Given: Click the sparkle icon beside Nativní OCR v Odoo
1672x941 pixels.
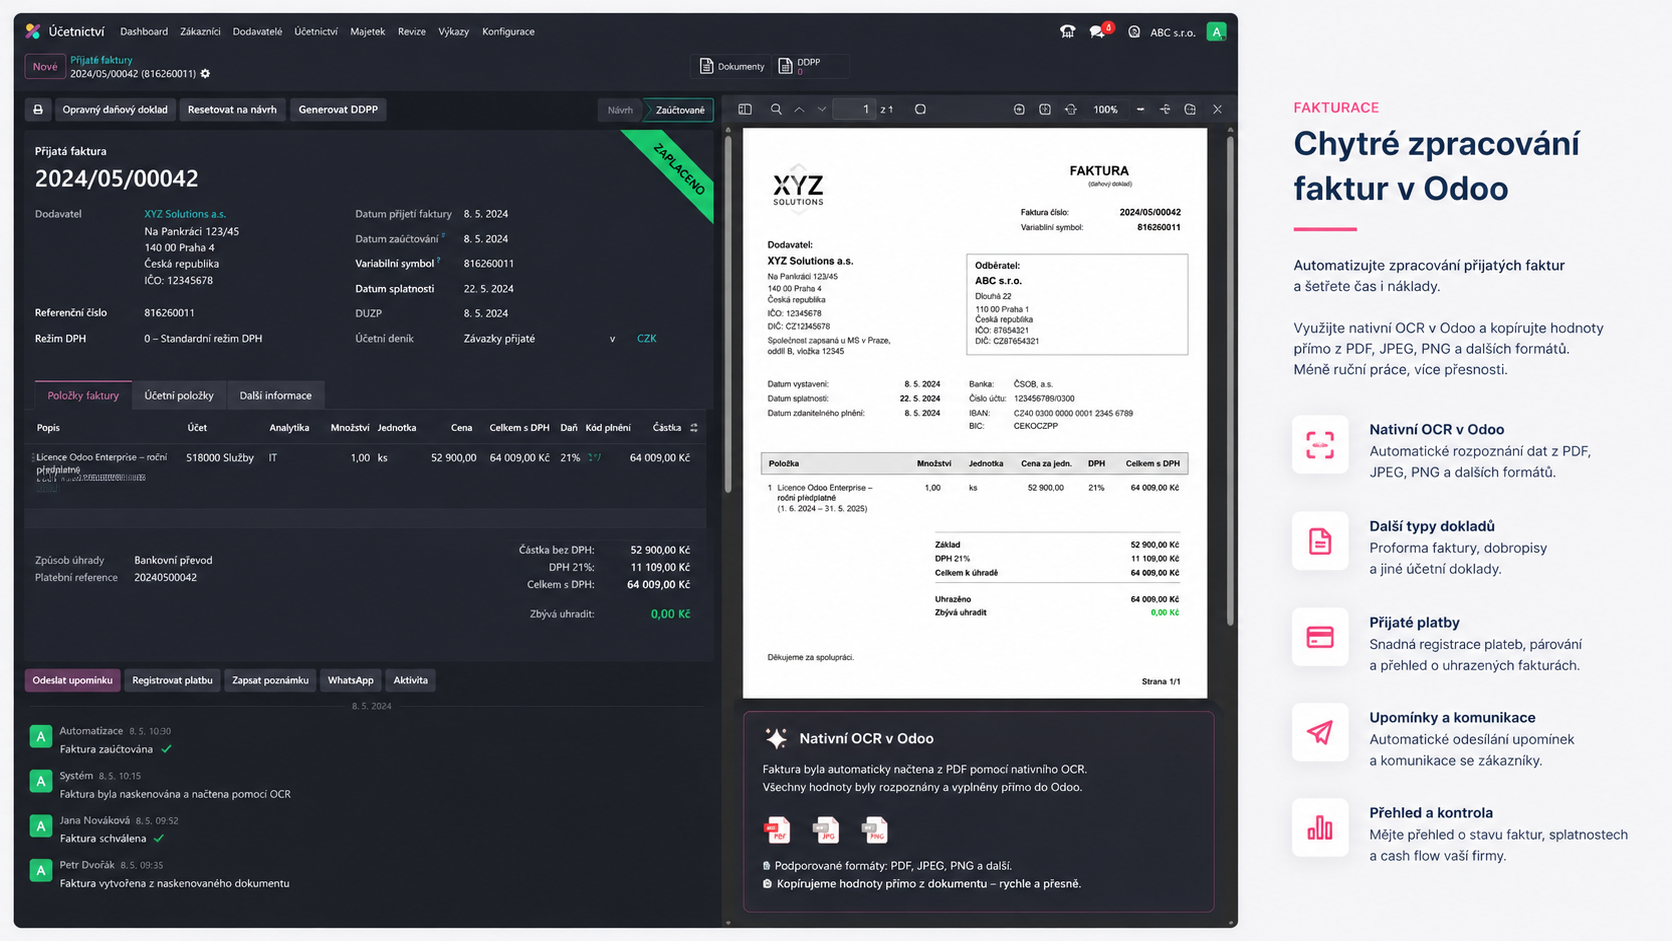Looking at the screenshot, I should click(776, 739).
